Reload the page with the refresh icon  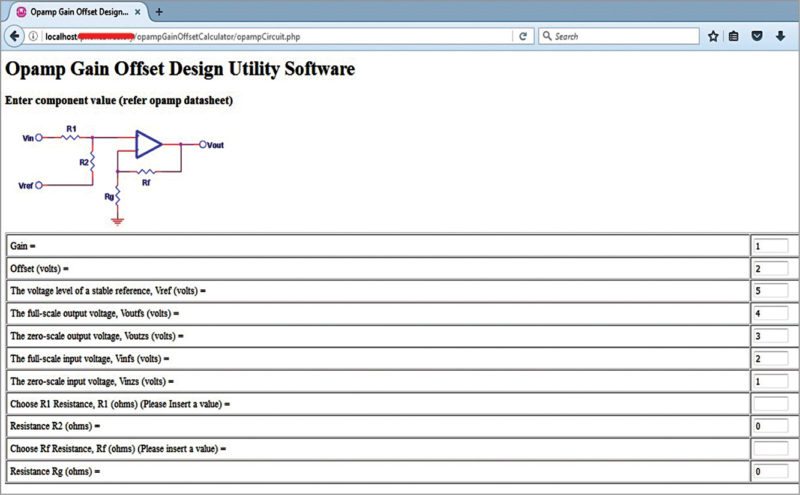pos(523,36)
